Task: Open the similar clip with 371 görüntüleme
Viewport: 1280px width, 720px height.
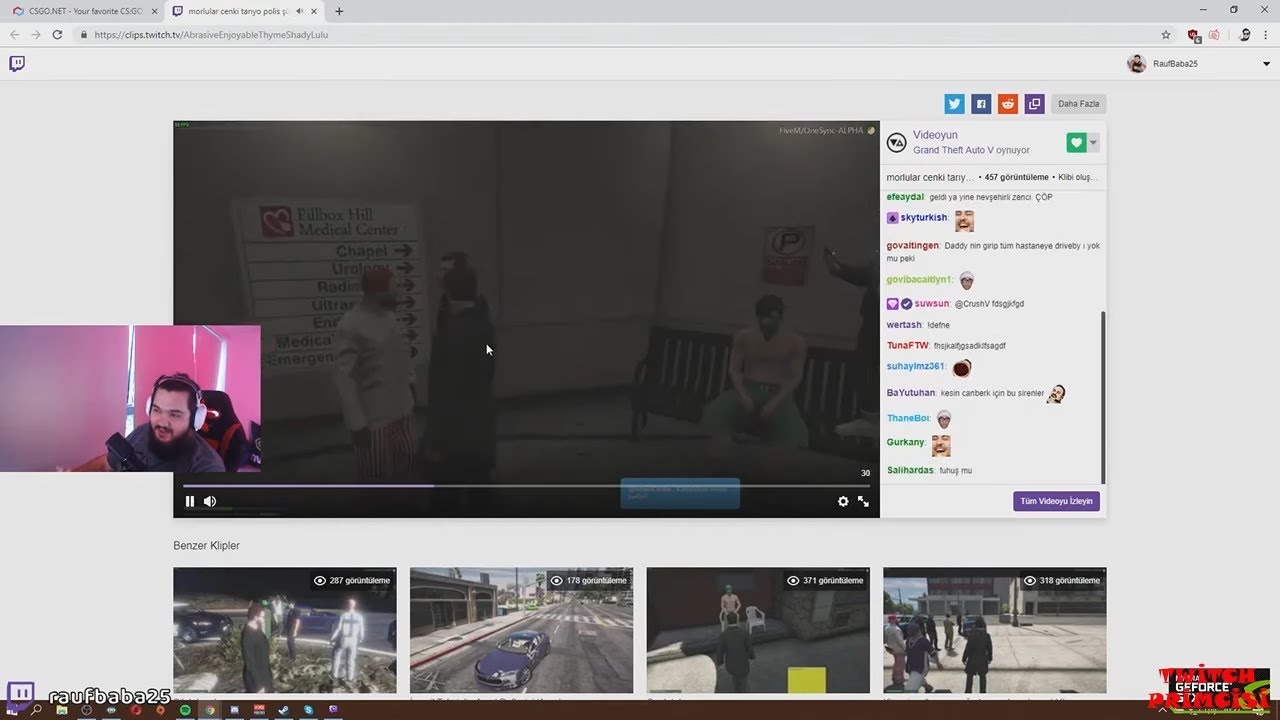Action: click(758, 631)
